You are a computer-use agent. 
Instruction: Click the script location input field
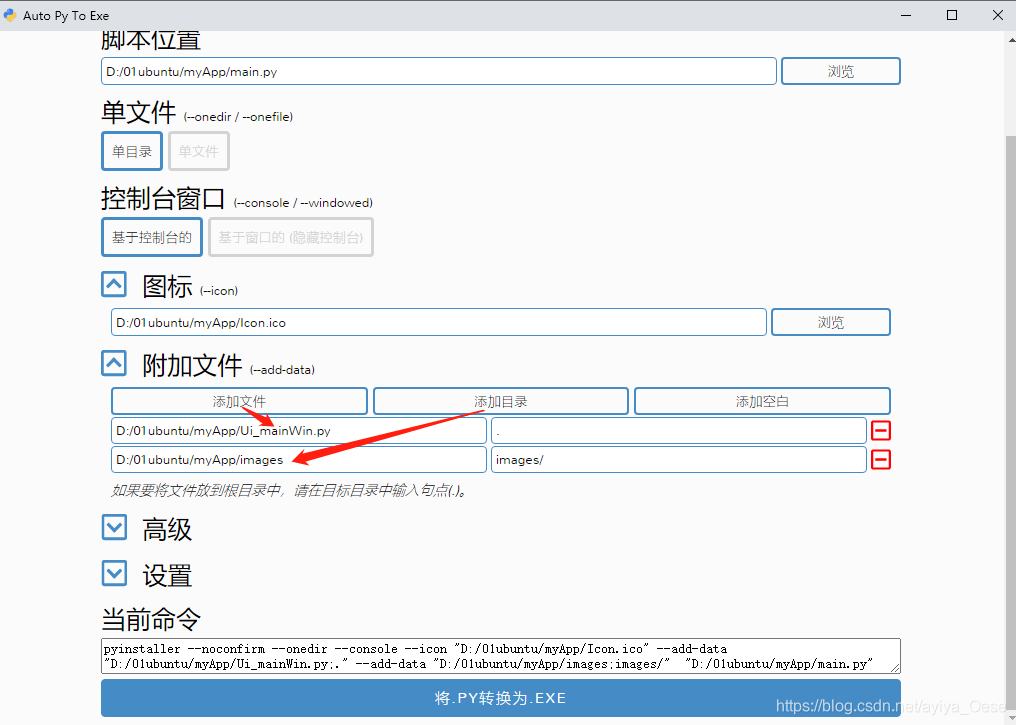(439, 71)
